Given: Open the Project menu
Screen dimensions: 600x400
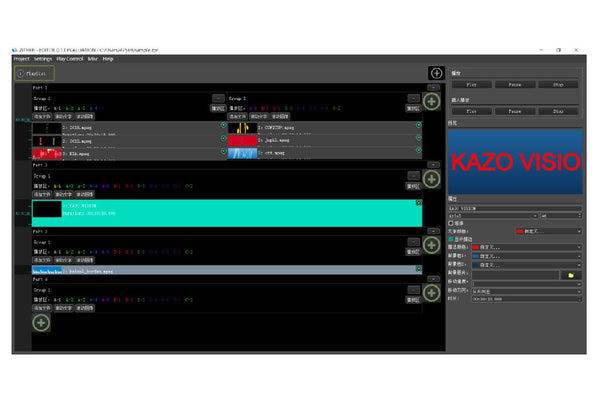Looking at the screenshot, I should tap(22, 59).
